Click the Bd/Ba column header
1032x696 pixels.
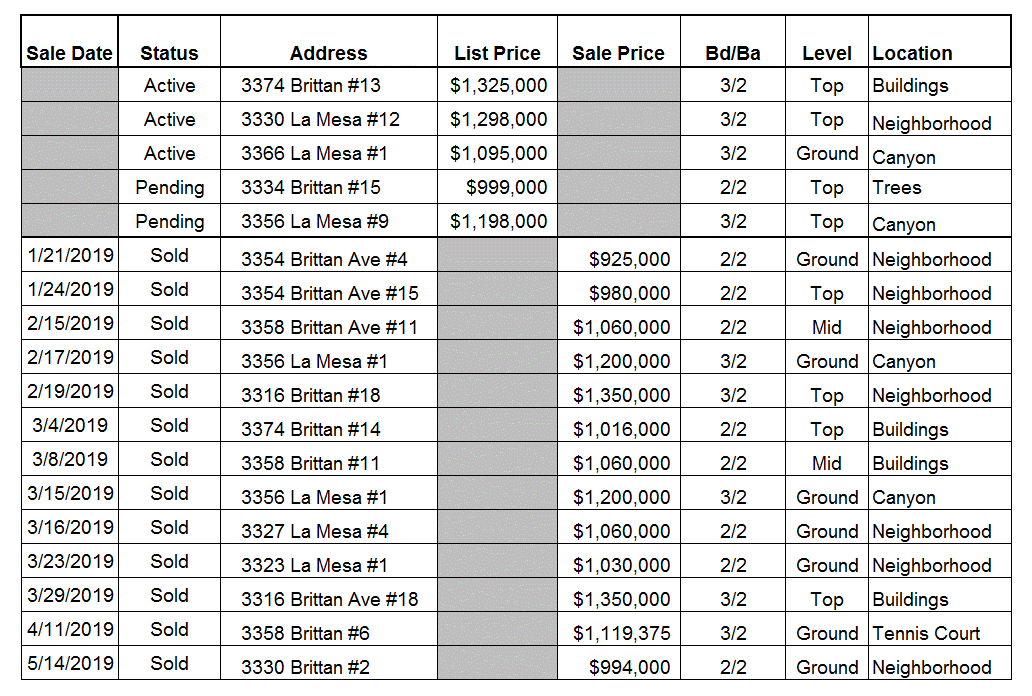tap(733, 53)
